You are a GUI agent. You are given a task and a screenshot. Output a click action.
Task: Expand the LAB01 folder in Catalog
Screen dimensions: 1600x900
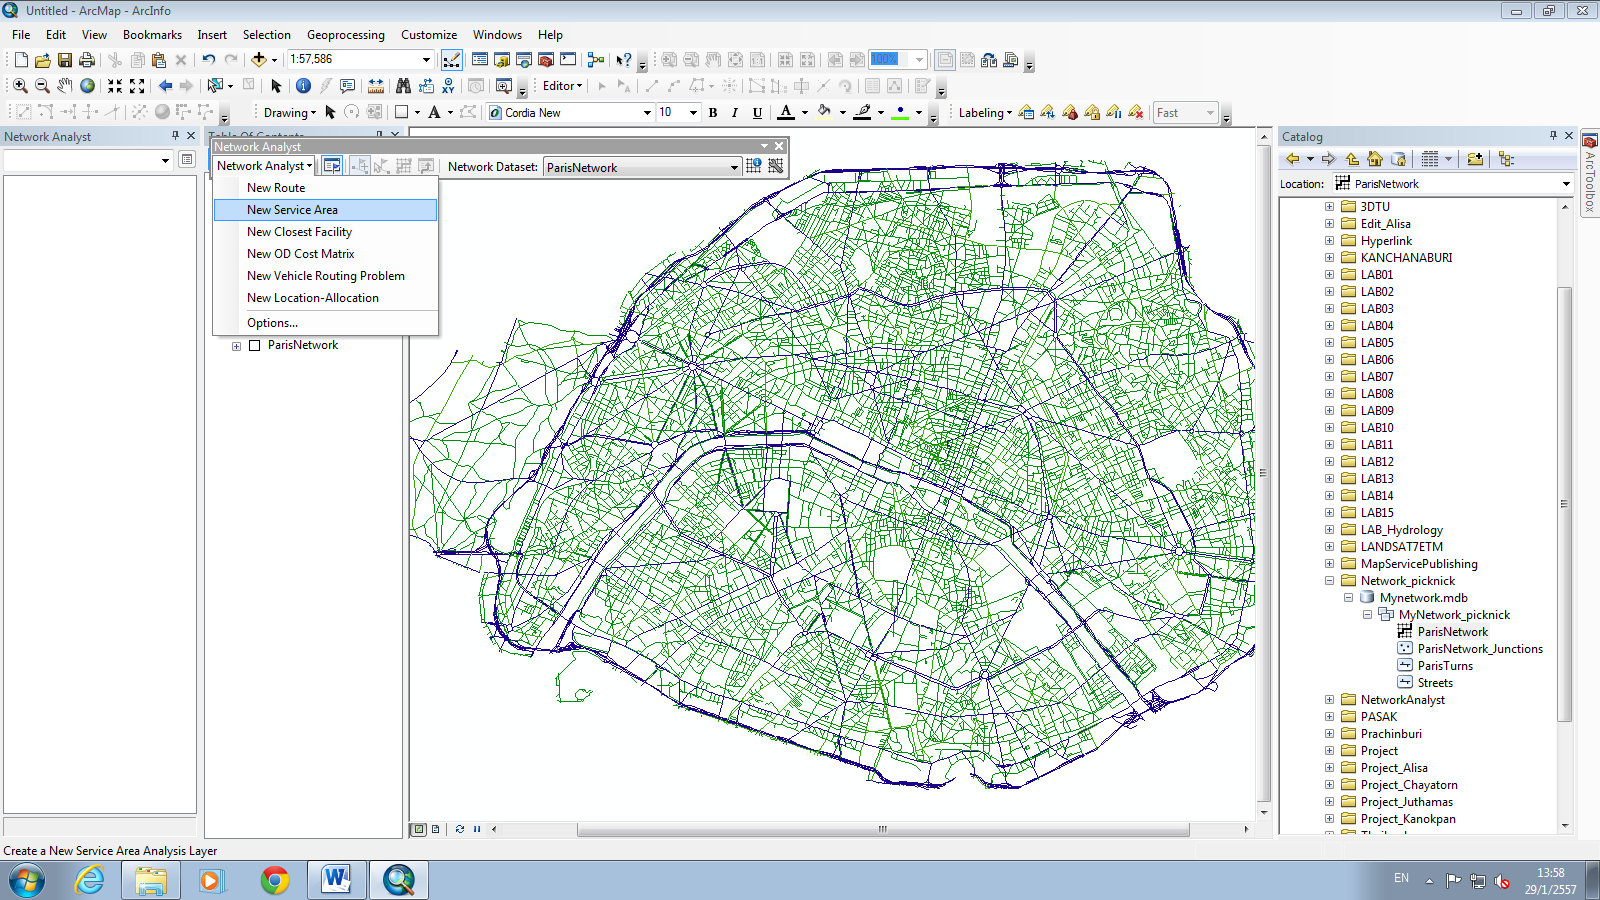coord(1330,274)
